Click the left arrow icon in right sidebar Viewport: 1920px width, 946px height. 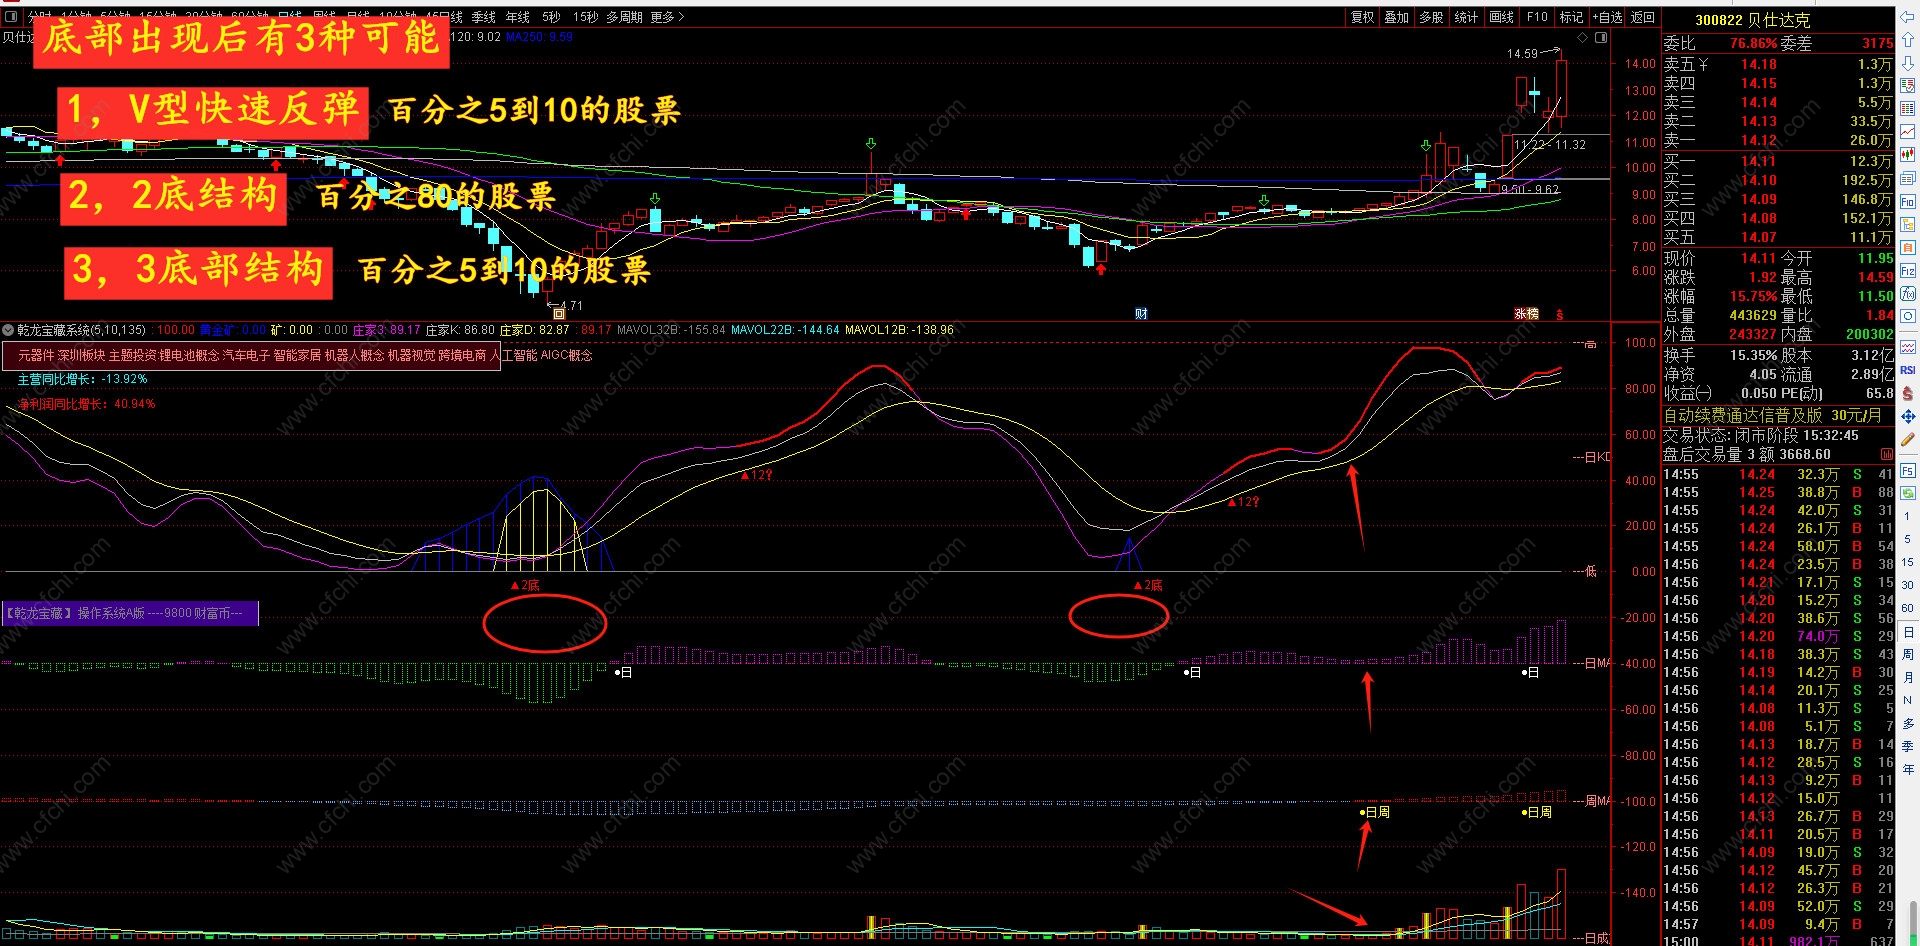click(x=1908, y=18)
